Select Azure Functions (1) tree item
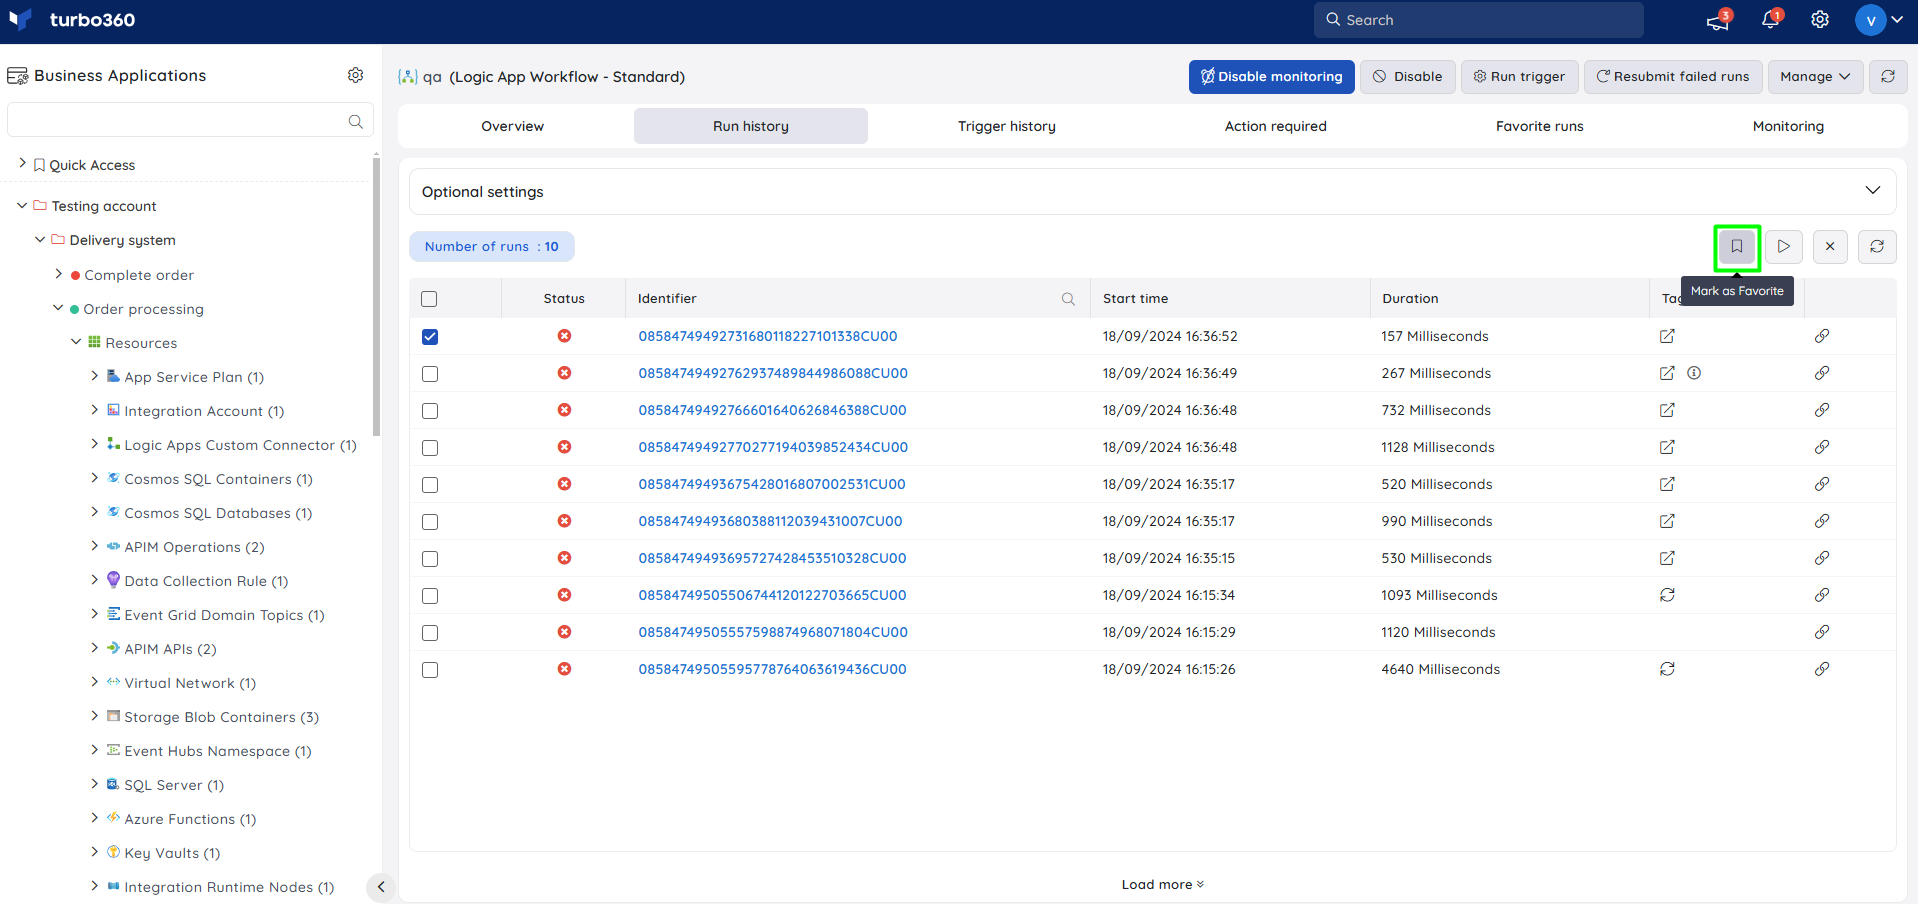This screenshot has width=1918, height=904. [x=190, y=819]
